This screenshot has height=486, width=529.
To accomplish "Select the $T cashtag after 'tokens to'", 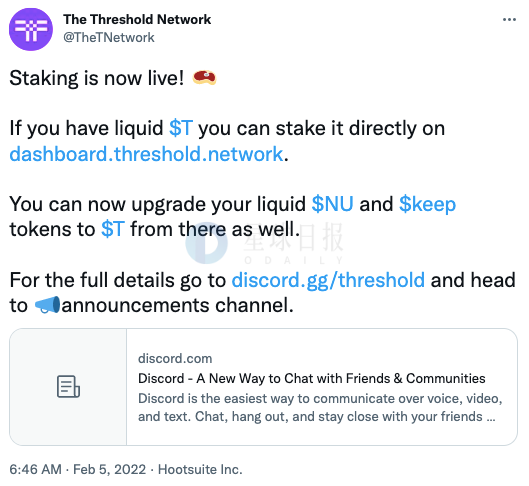I will coord(113,229).
